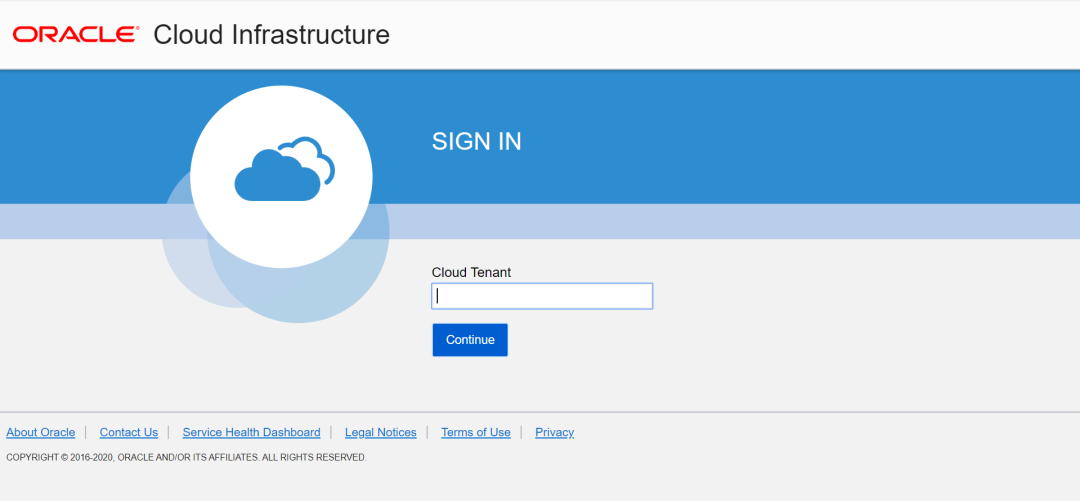
Task: Click the SIGN IN heading text
Action: [477, 141]
